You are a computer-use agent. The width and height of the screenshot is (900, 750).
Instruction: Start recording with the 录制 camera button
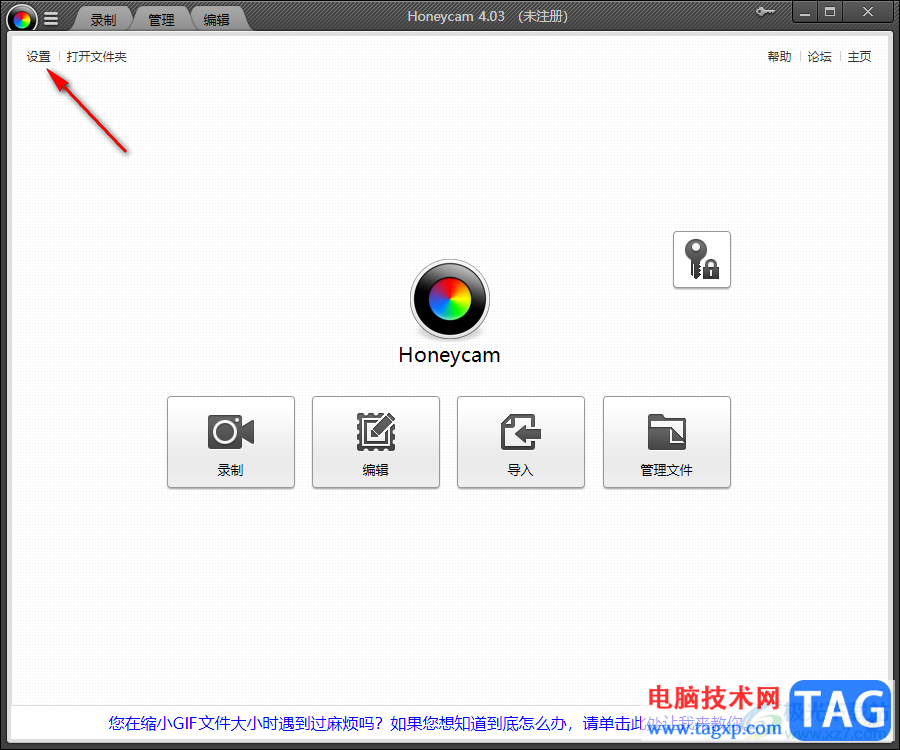click(x=231, y=442)
